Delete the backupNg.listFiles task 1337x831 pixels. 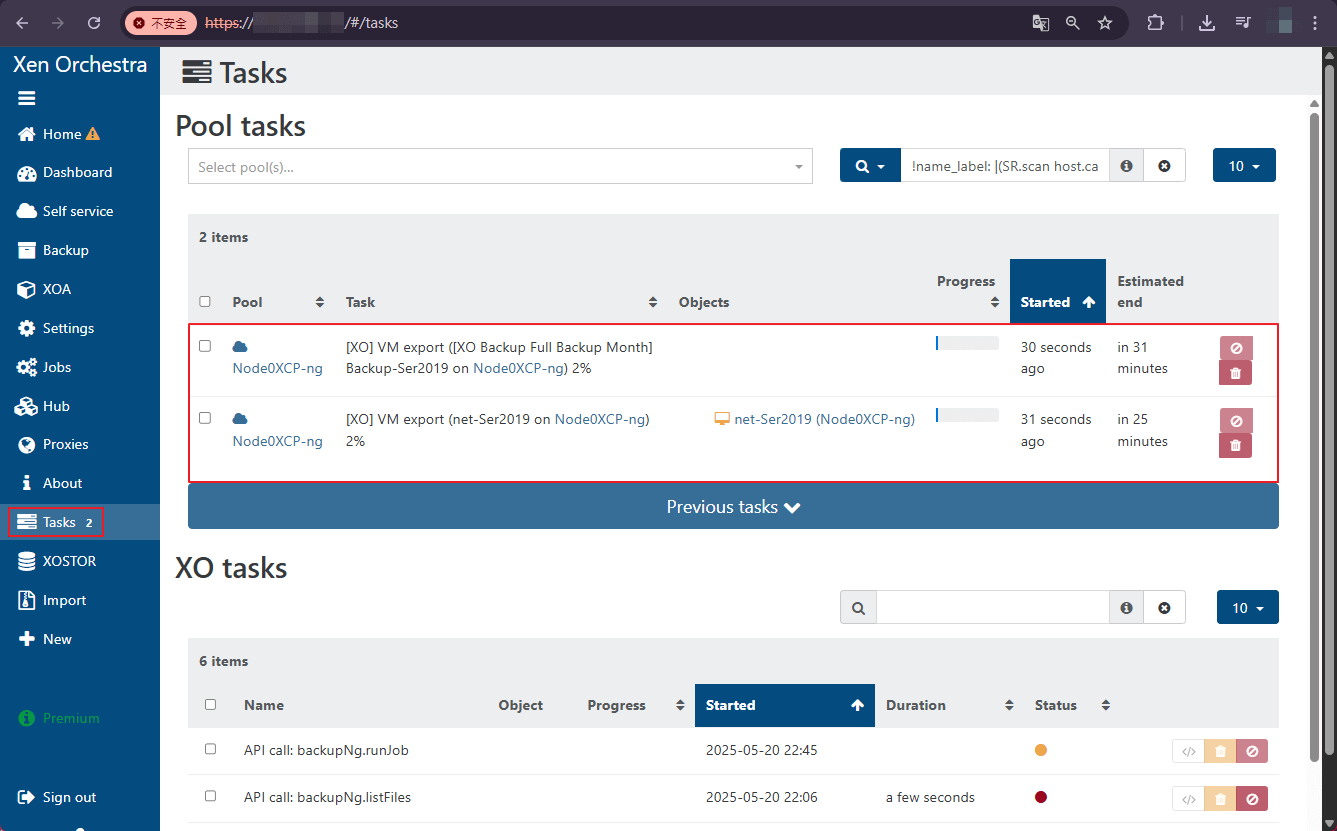[1220, 798]
